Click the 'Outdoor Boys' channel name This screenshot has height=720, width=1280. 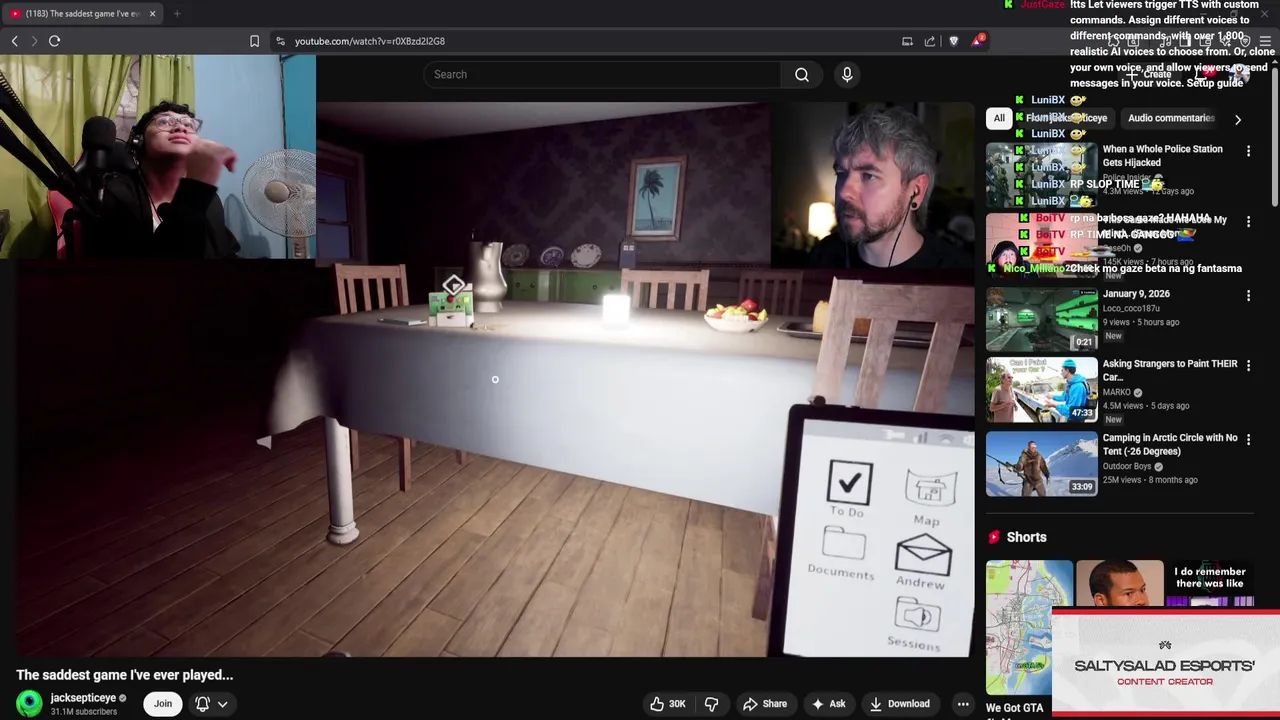pyautogui.click(x=1127, y=466)
